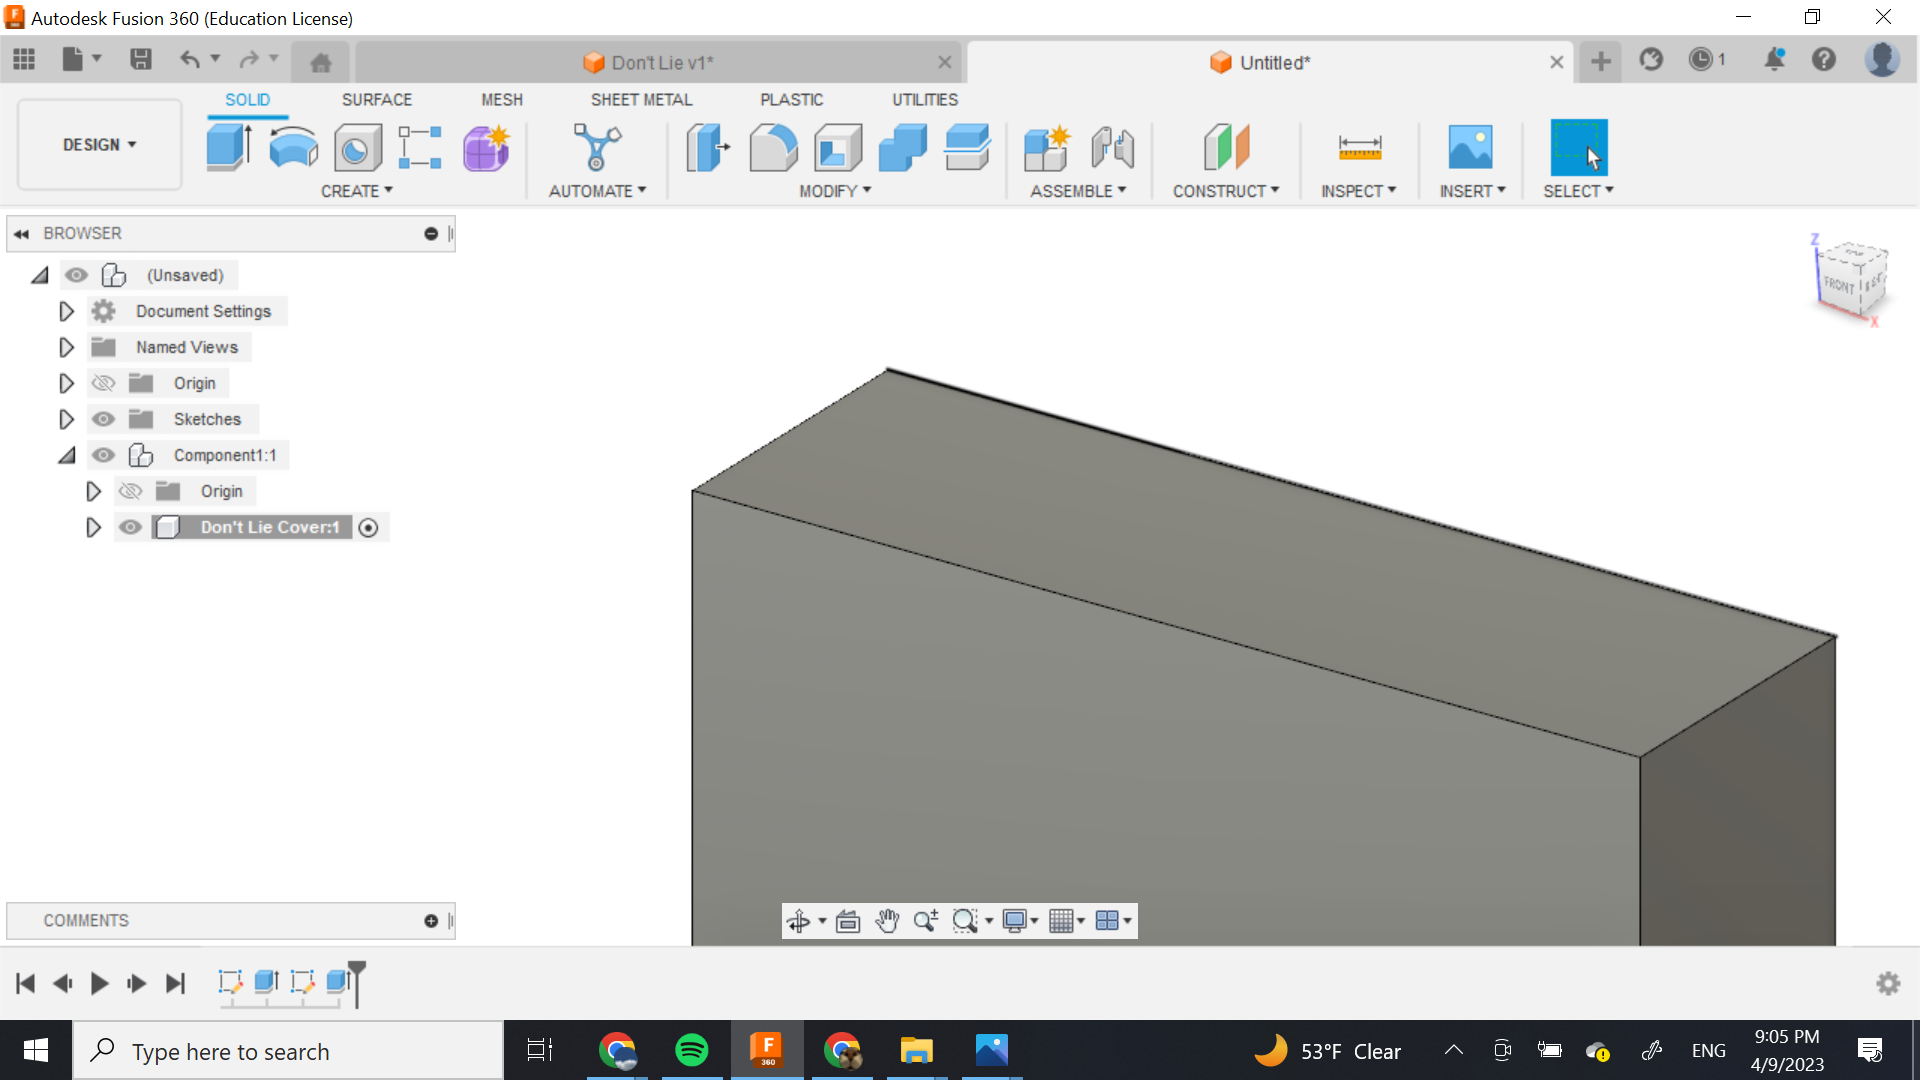Click the ViewCube FRONT face
The height and width of the screenshot is (1080, 1920).
[1839, 284]
